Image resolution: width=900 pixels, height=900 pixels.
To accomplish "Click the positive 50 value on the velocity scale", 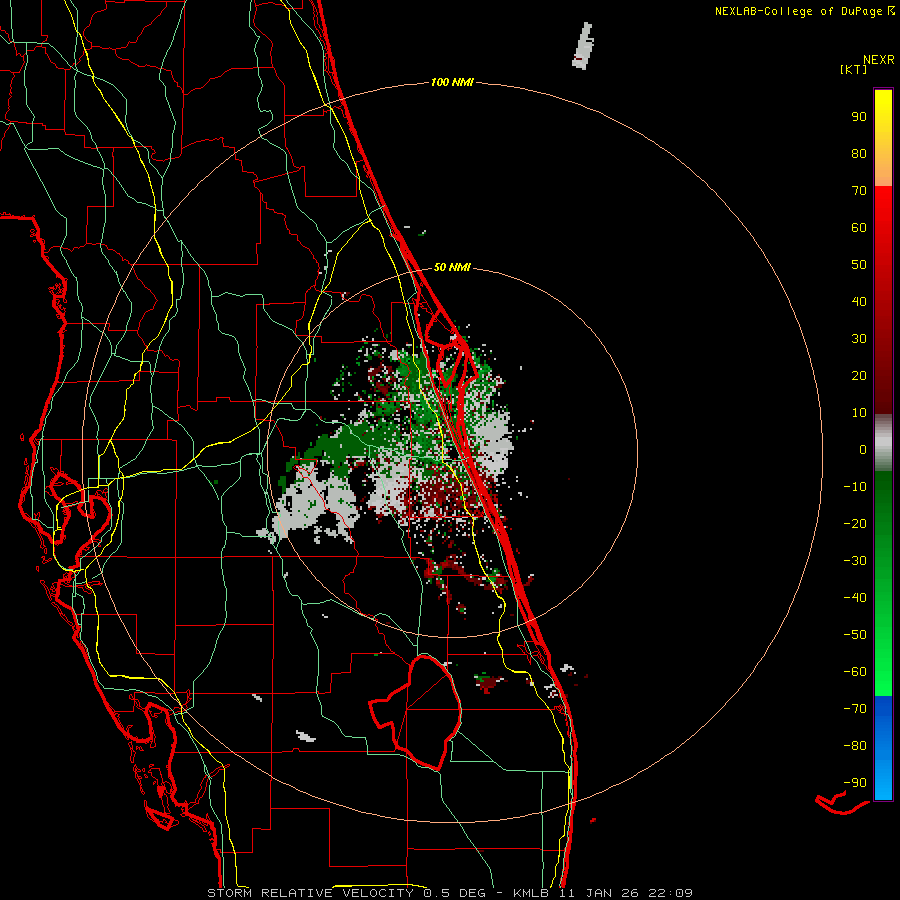I will [859, 265].
